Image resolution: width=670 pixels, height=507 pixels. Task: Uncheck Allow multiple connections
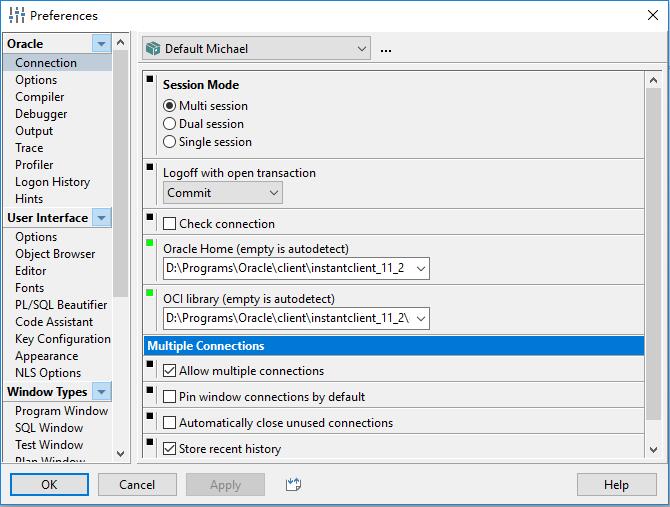(170, 371)
